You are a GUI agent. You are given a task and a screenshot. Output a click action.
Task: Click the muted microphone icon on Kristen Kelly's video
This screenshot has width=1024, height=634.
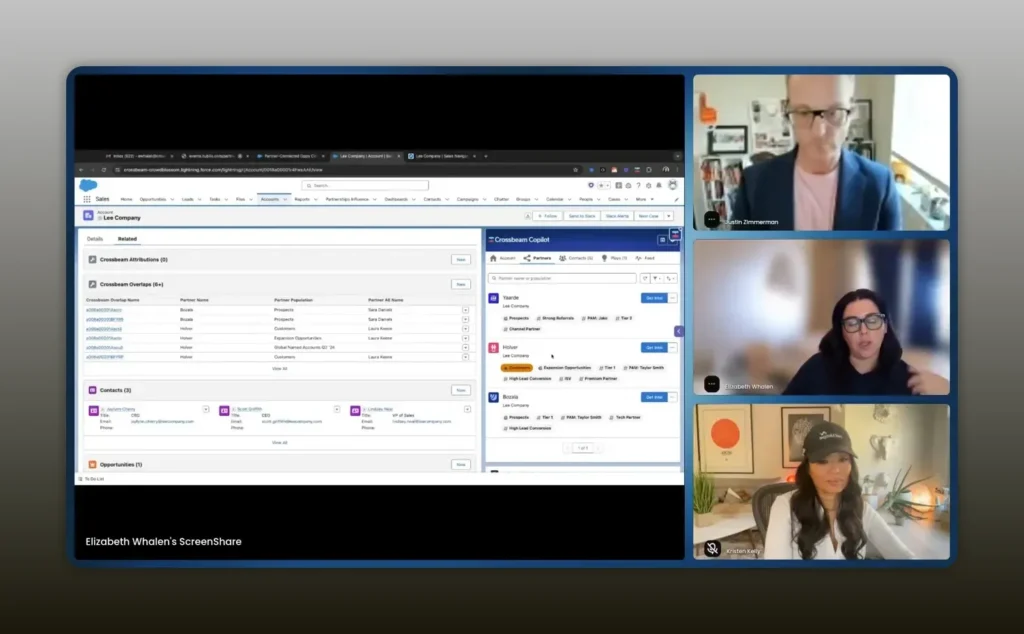click(712, 548)
